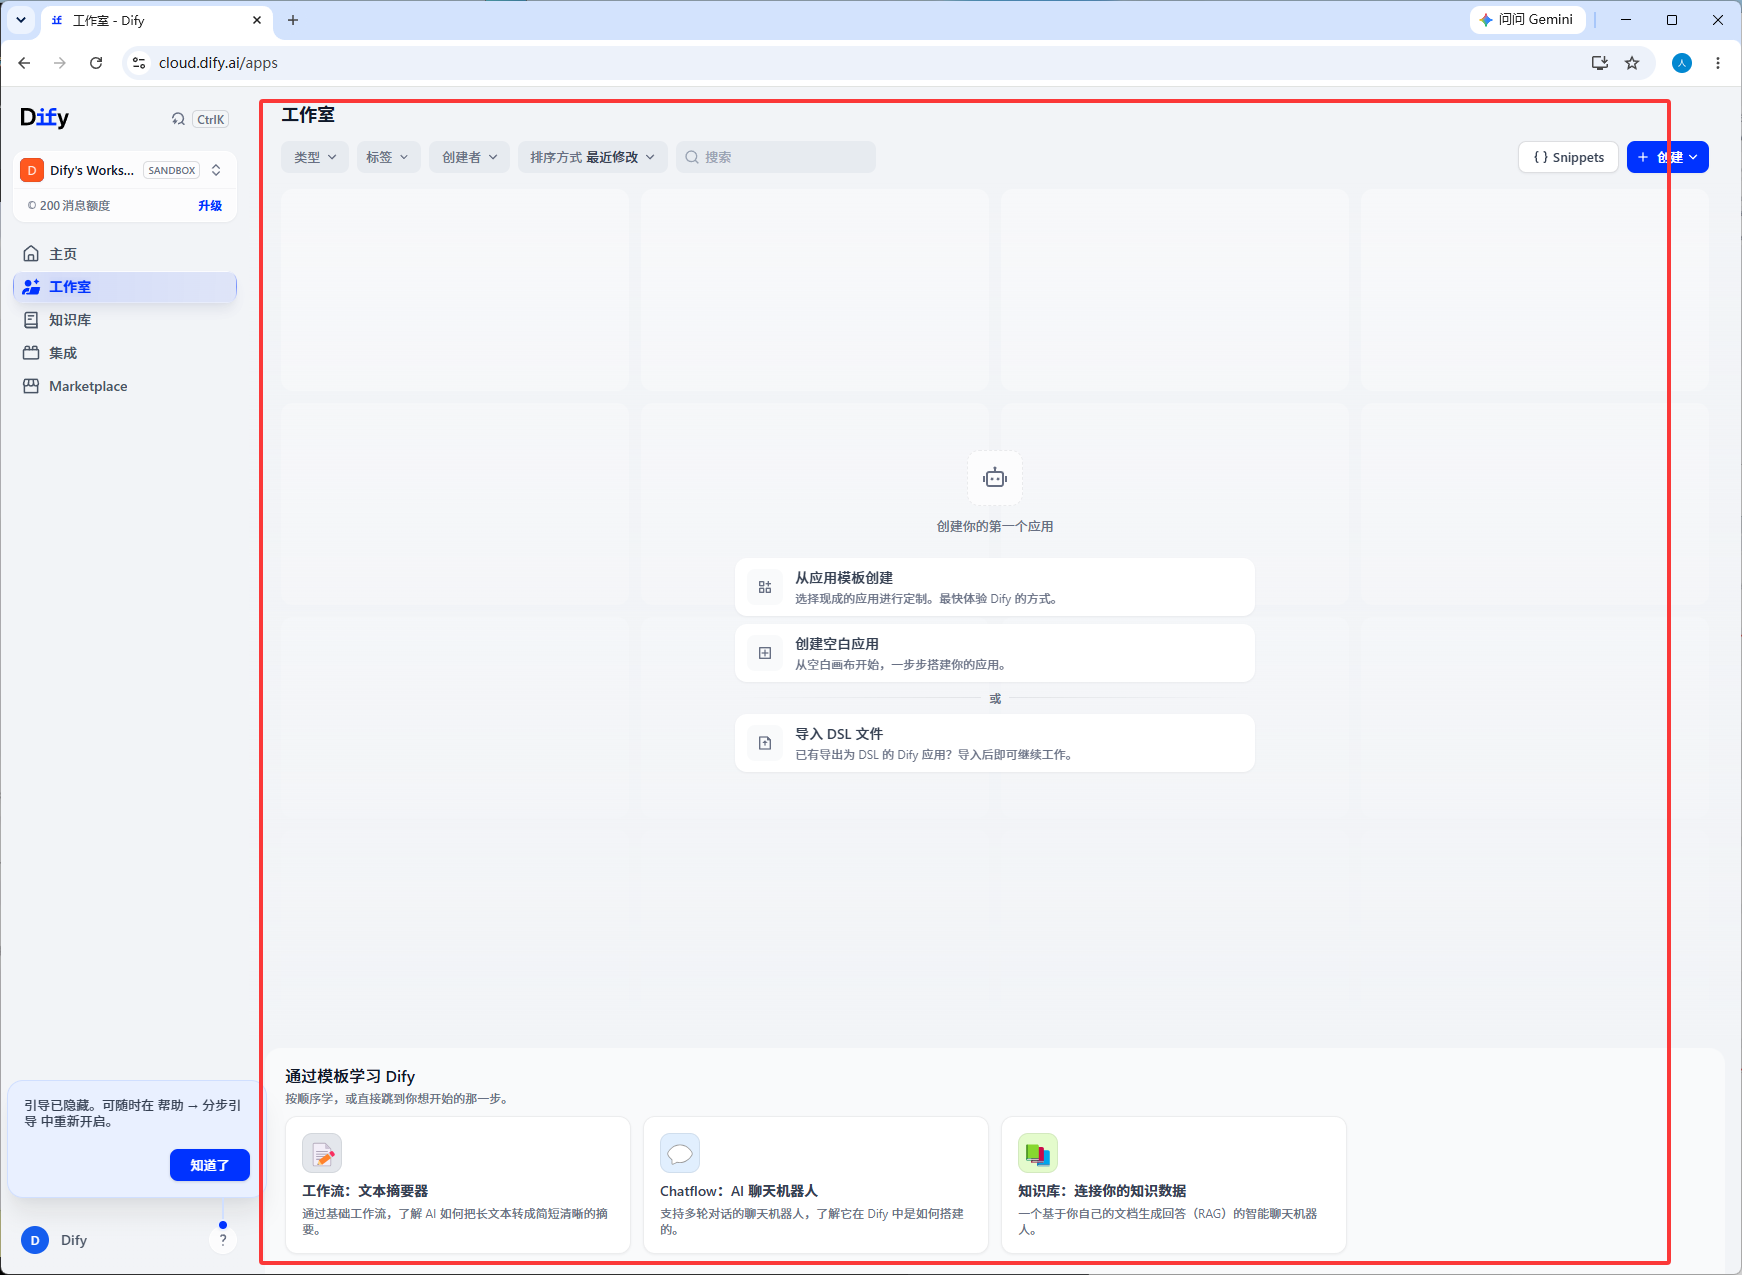Open the 标签 filter dropdown
Viewport: 1742px width, 1275px height.
tap(388, 157)
